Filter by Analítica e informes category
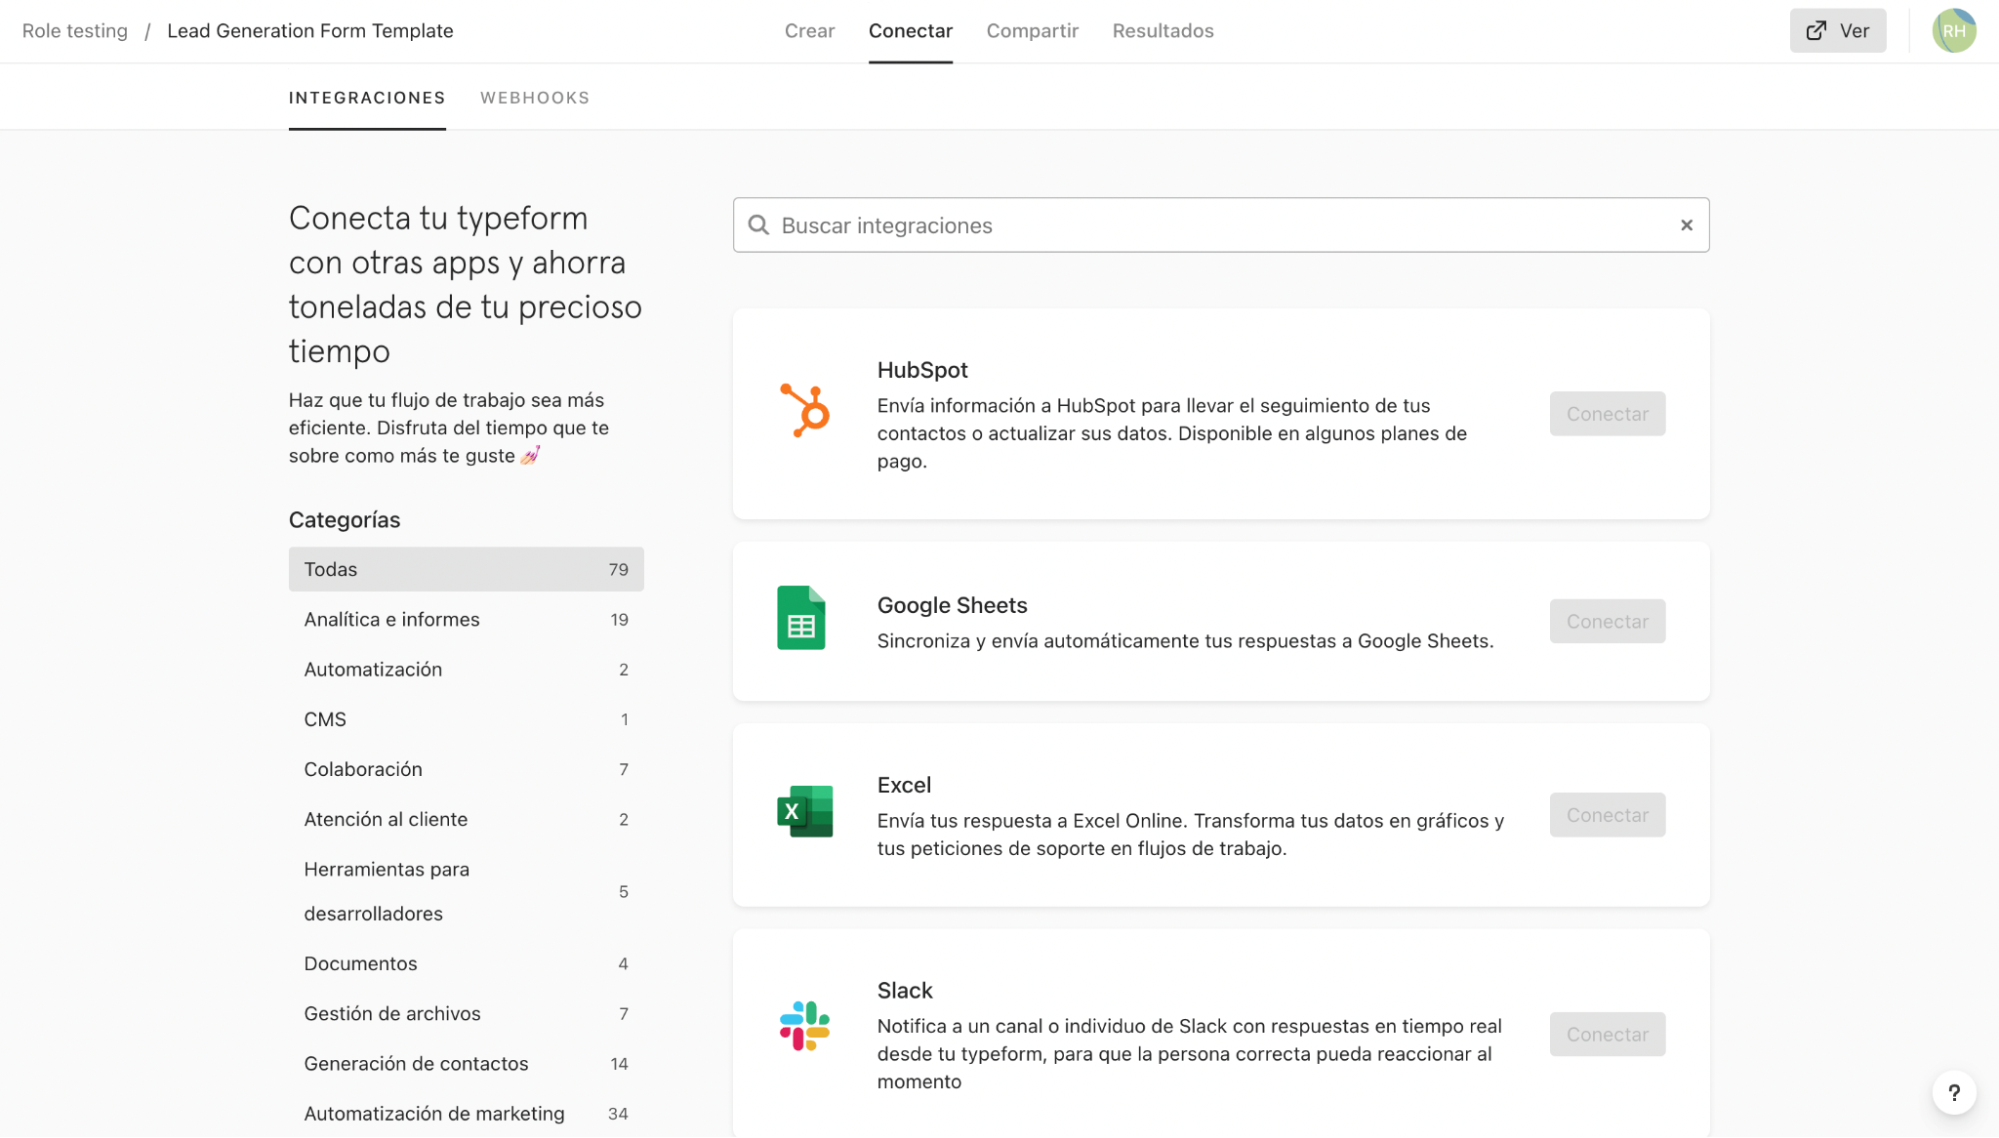 point(466,620)
